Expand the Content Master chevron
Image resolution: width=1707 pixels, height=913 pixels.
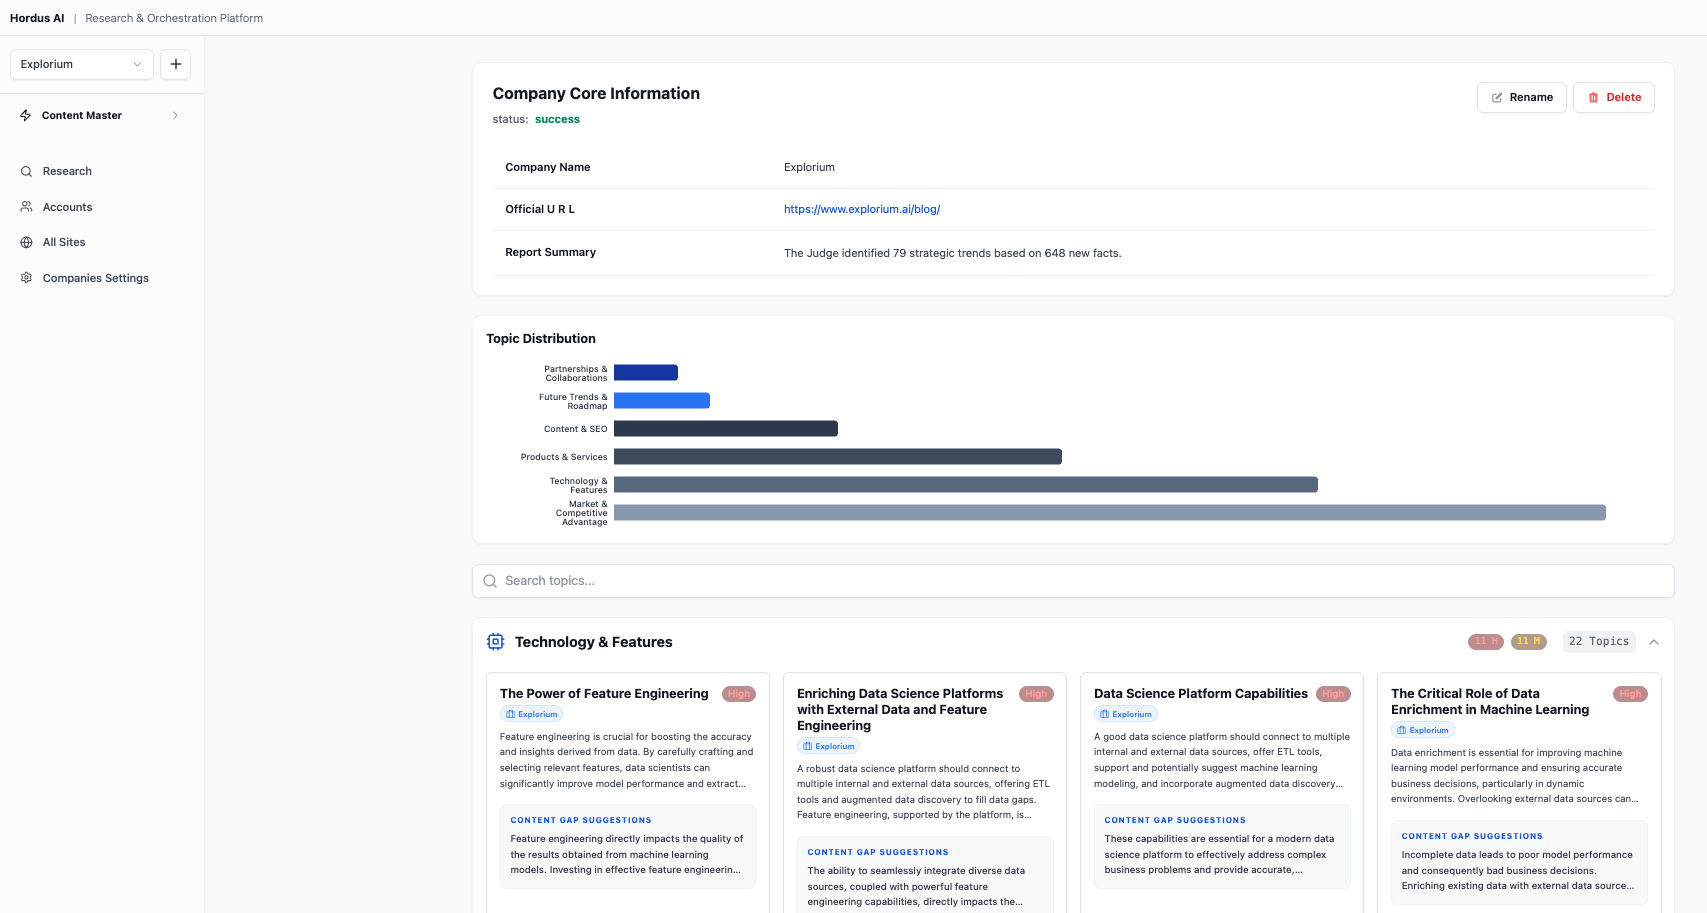pyautogui.click(x=175, y=116)
